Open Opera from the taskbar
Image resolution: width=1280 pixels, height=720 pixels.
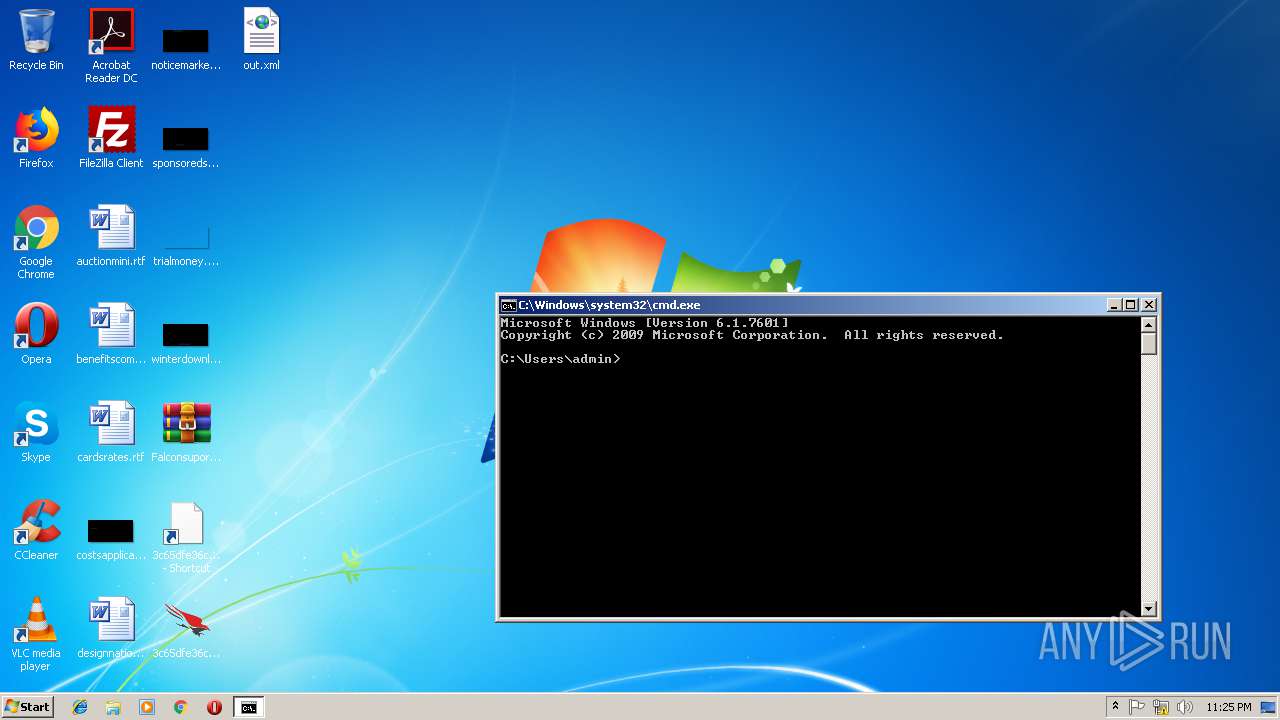click(214, 707)
